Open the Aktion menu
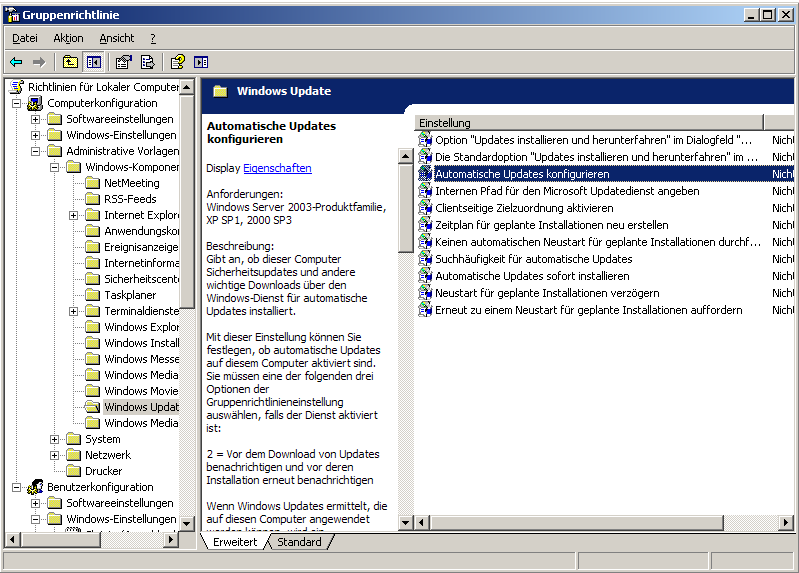 (68, 38)
